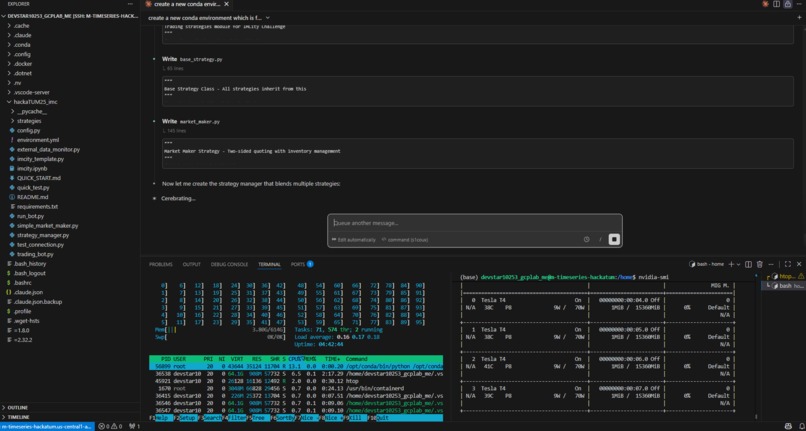
Task: Split the terminal
Action: [x=748, y=264]
